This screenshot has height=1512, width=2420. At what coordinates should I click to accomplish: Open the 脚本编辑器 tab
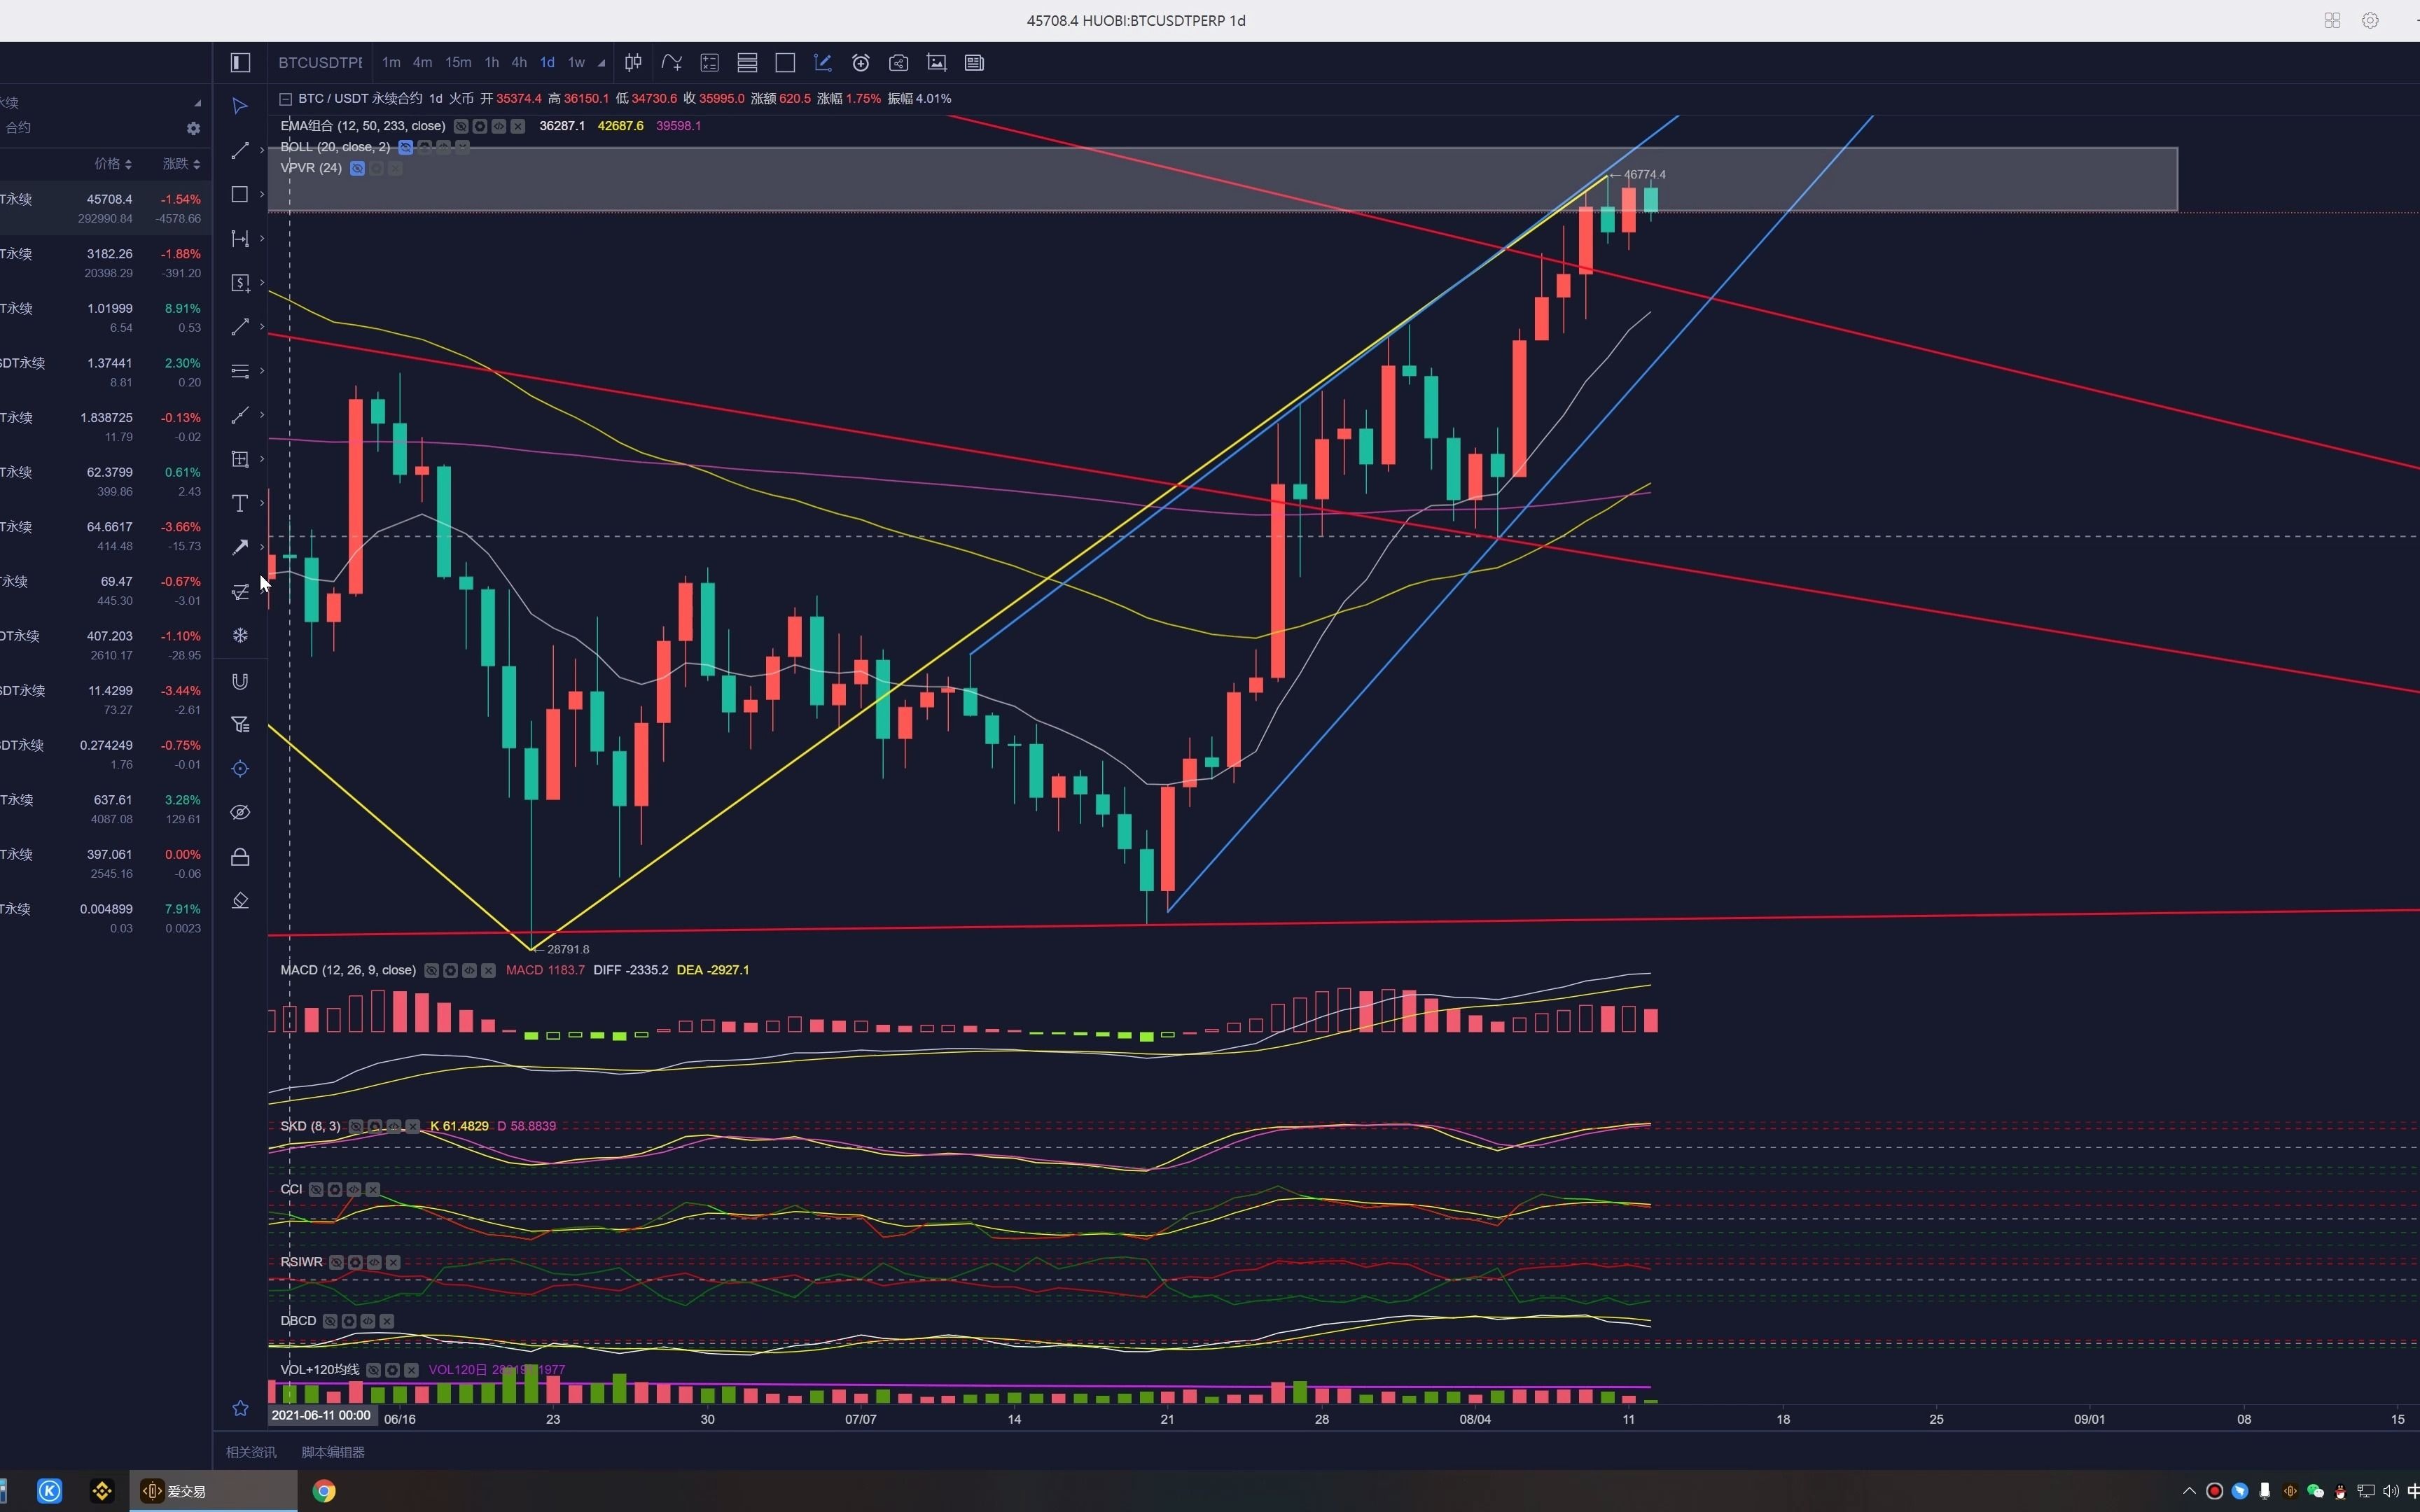(x=333, y=1452)
